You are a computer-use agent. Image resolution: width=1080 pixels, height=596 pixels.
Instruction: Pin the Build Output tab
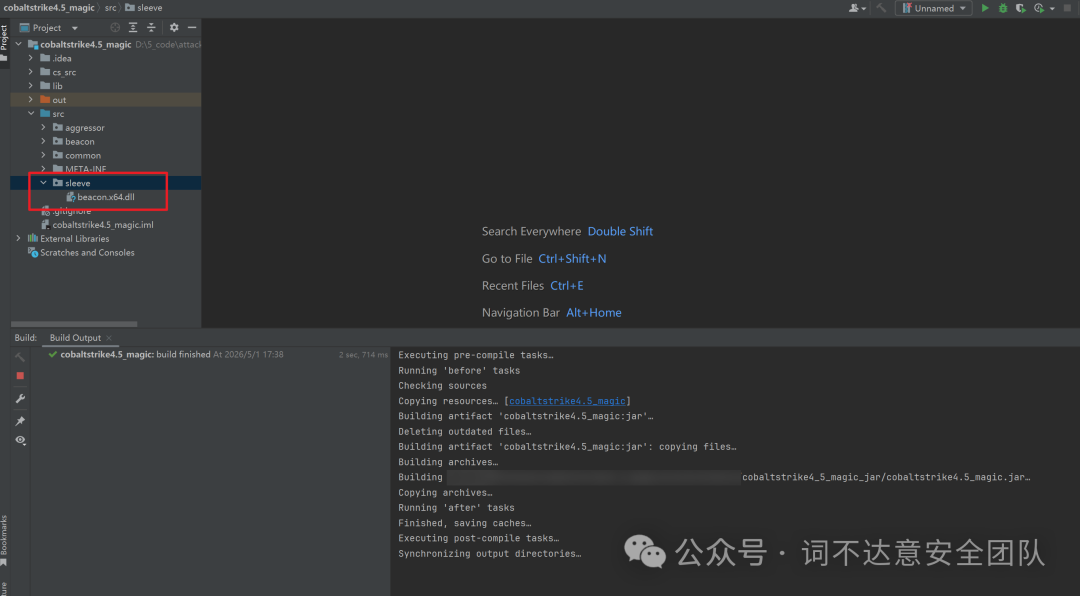pyautogui.click(x=20, y=420)
